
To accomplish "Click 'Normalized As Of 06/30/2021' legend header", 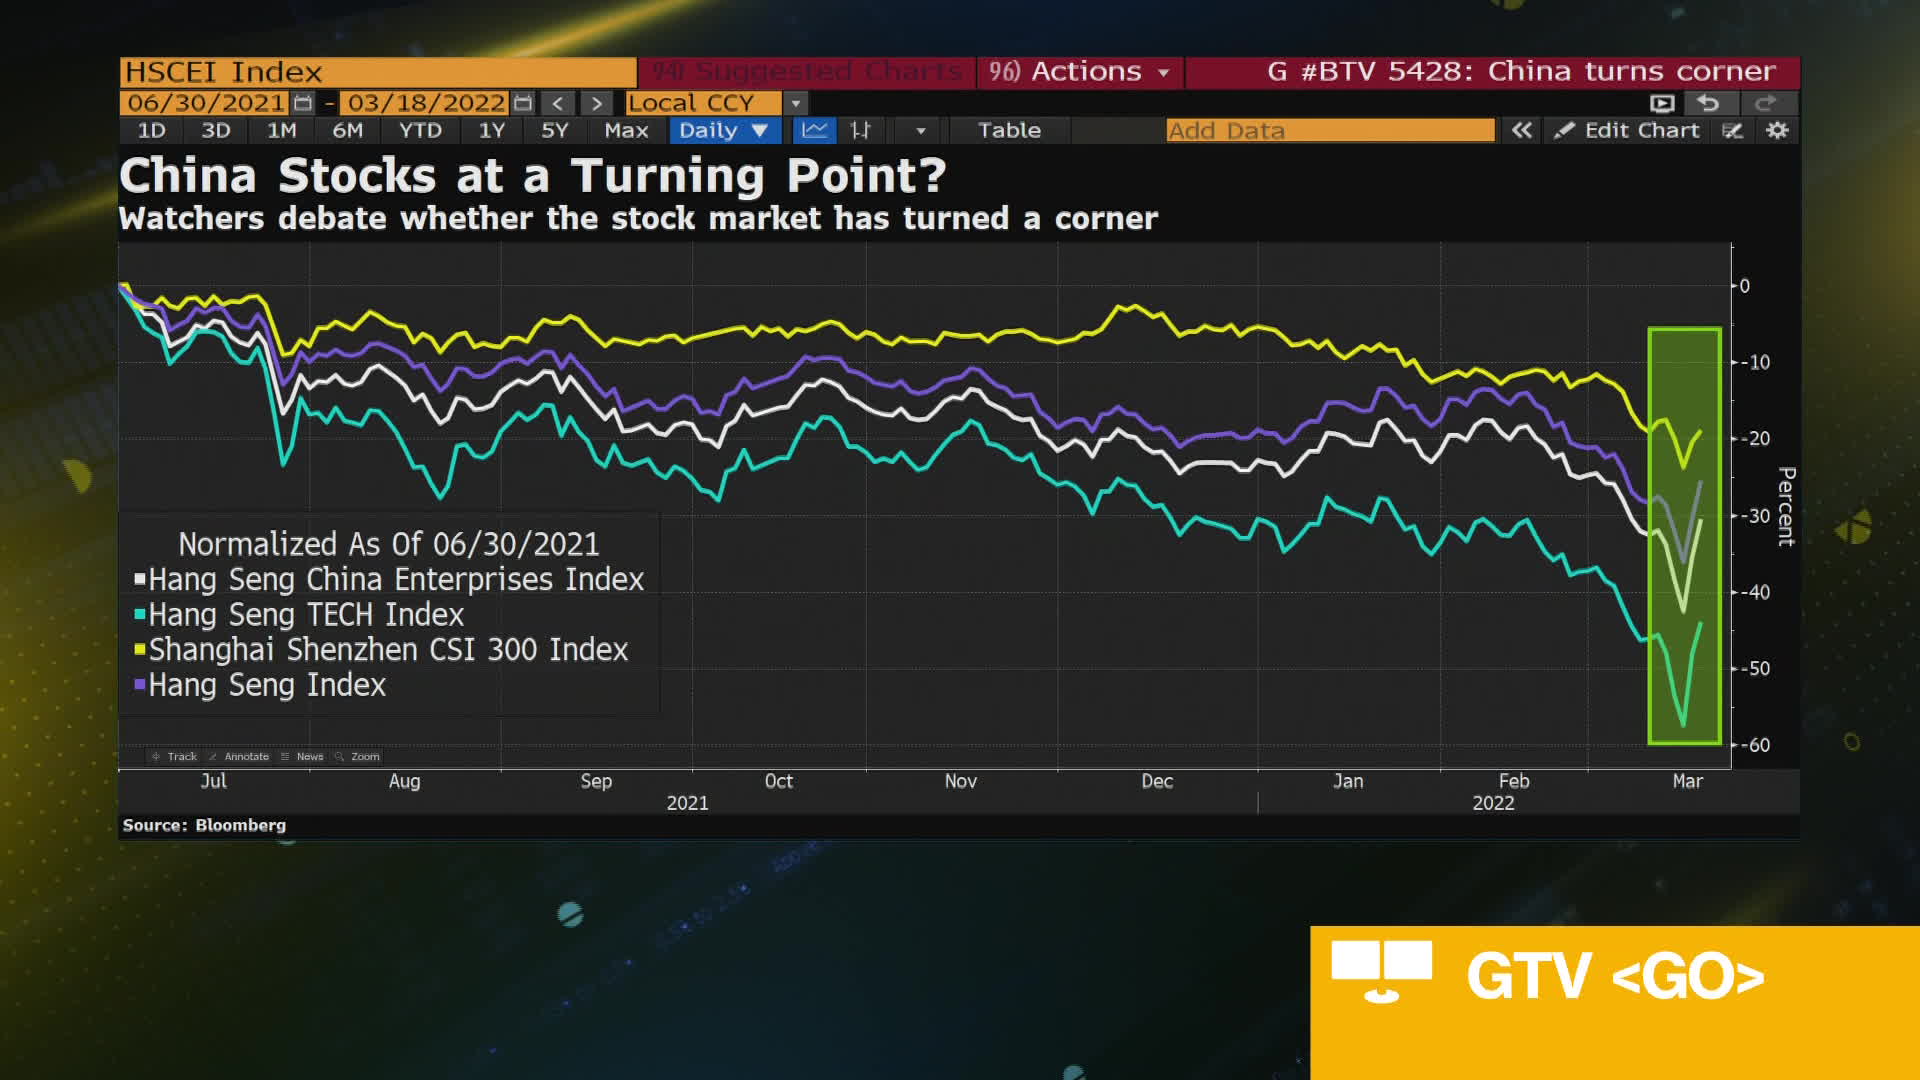I will click(389, 544).
